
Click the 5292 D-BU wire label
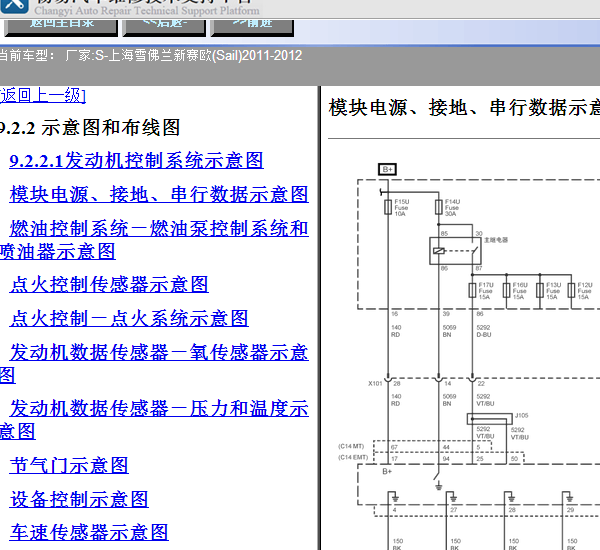click(x=484, y=331)
